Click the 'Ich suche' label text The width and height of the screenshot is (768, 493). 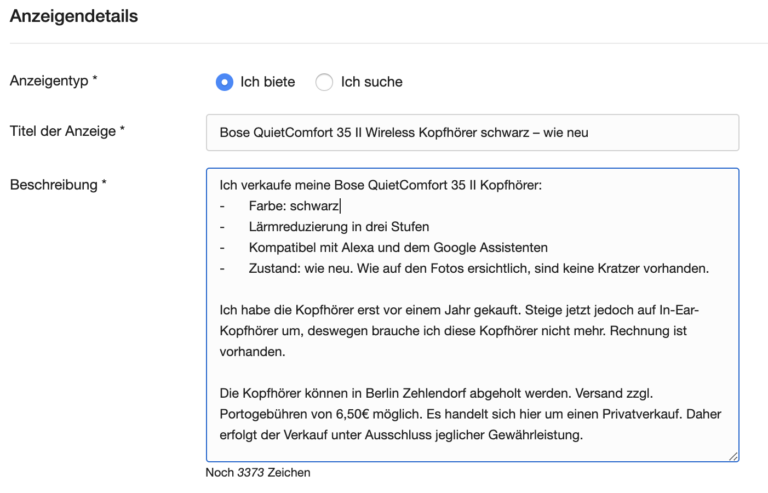tap(372, 82)
